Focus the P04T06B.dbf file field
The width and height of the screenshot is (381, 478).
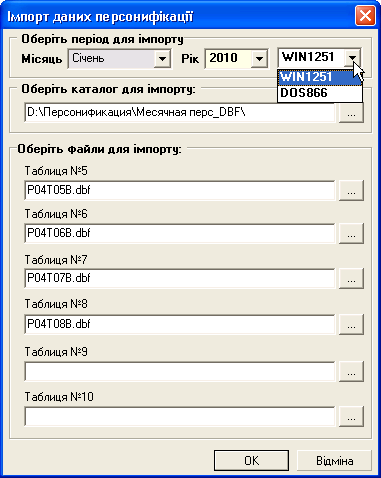(x=180, y=233)
